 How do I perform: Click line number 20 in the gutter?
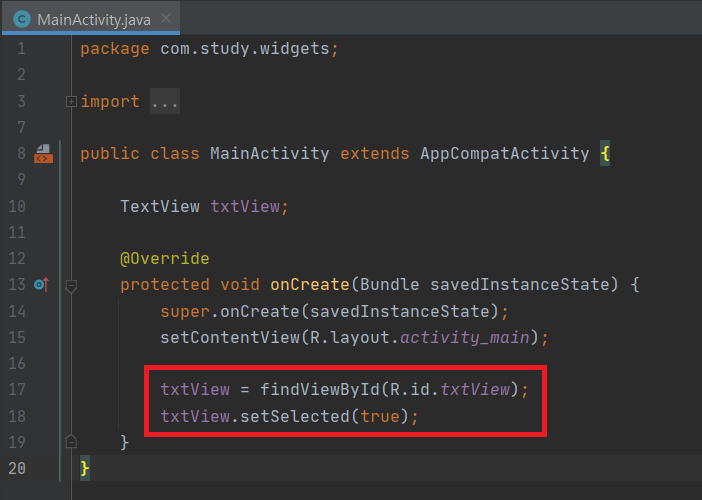click(17, 468)
